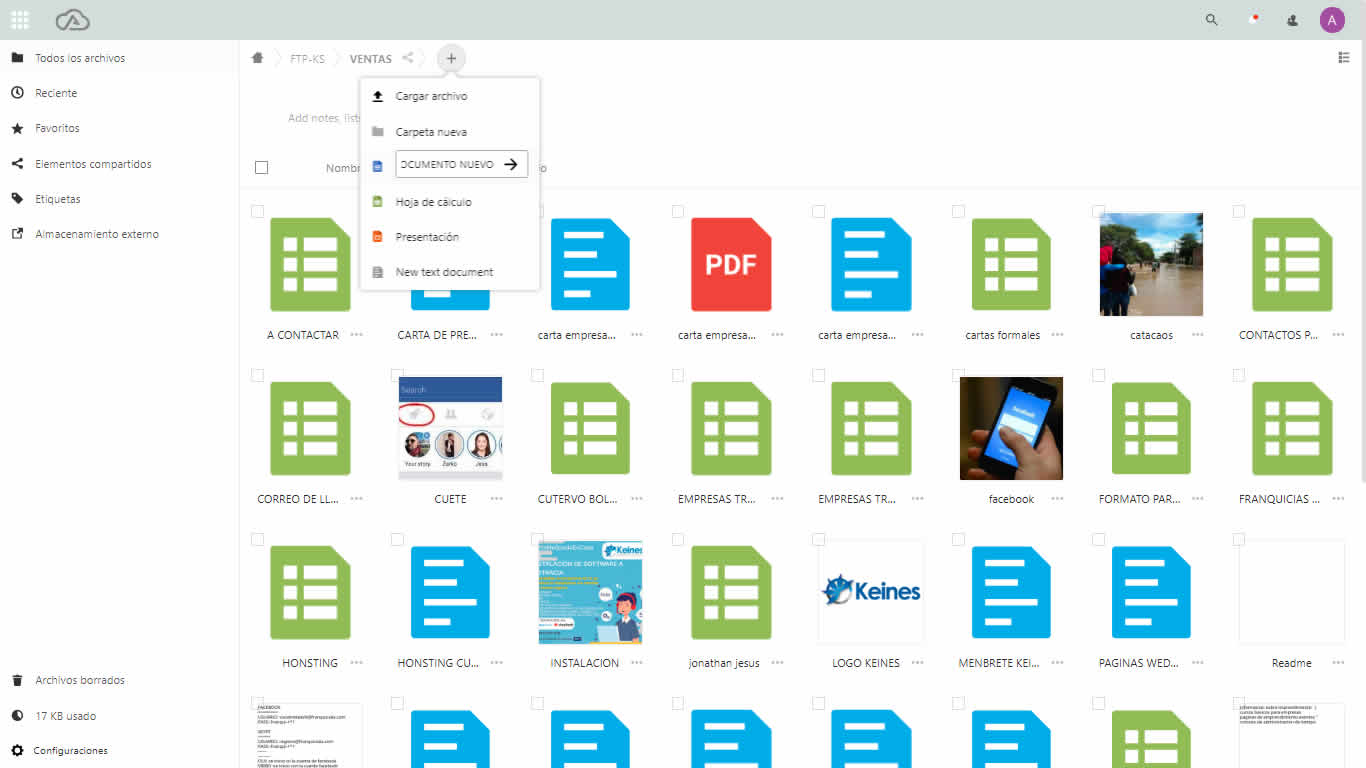Click FTP-KS in the breadcrumb
This screenshot has width=1366, height=768.
[x=307, y=59]
